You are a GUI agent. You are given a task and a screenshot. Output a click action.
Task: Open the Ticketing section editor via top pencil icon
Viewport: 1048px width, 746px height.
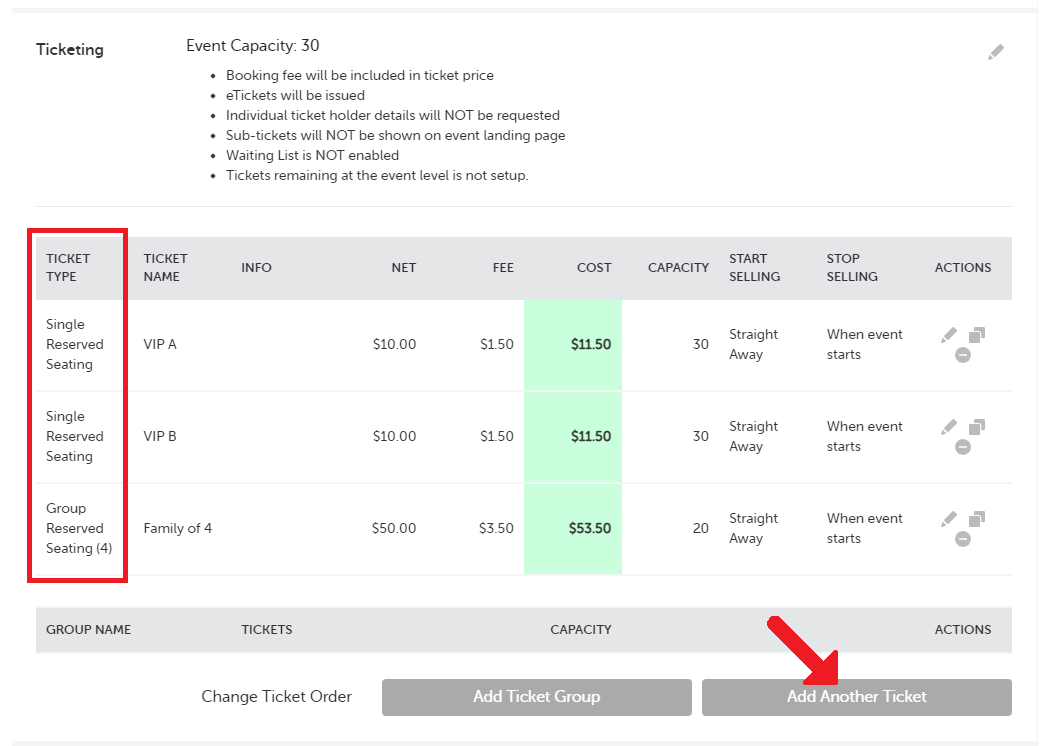pyautogui.click(x=996, y=51)
